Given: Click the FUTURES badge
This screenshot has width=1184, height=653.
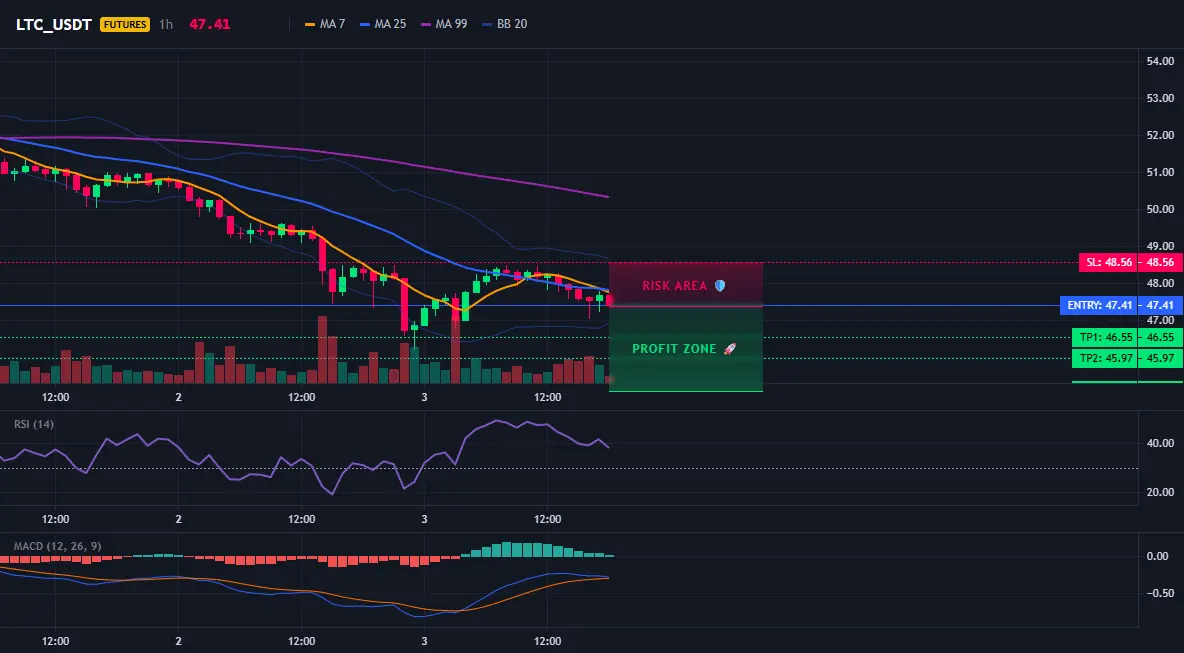Looking at the screenshot, I should (125, 24).
